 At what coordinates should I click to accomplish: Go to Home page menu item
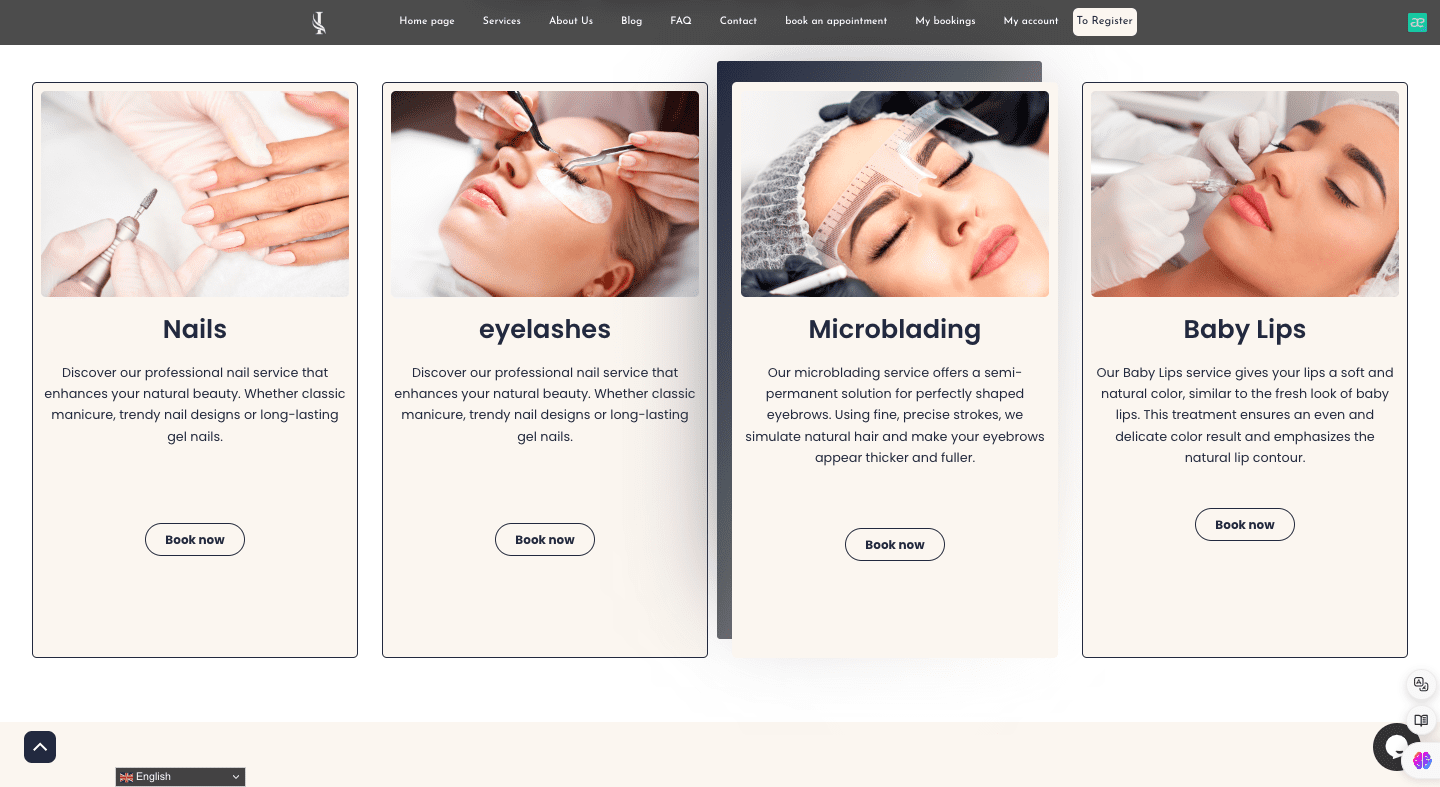(x=427, y=21)
